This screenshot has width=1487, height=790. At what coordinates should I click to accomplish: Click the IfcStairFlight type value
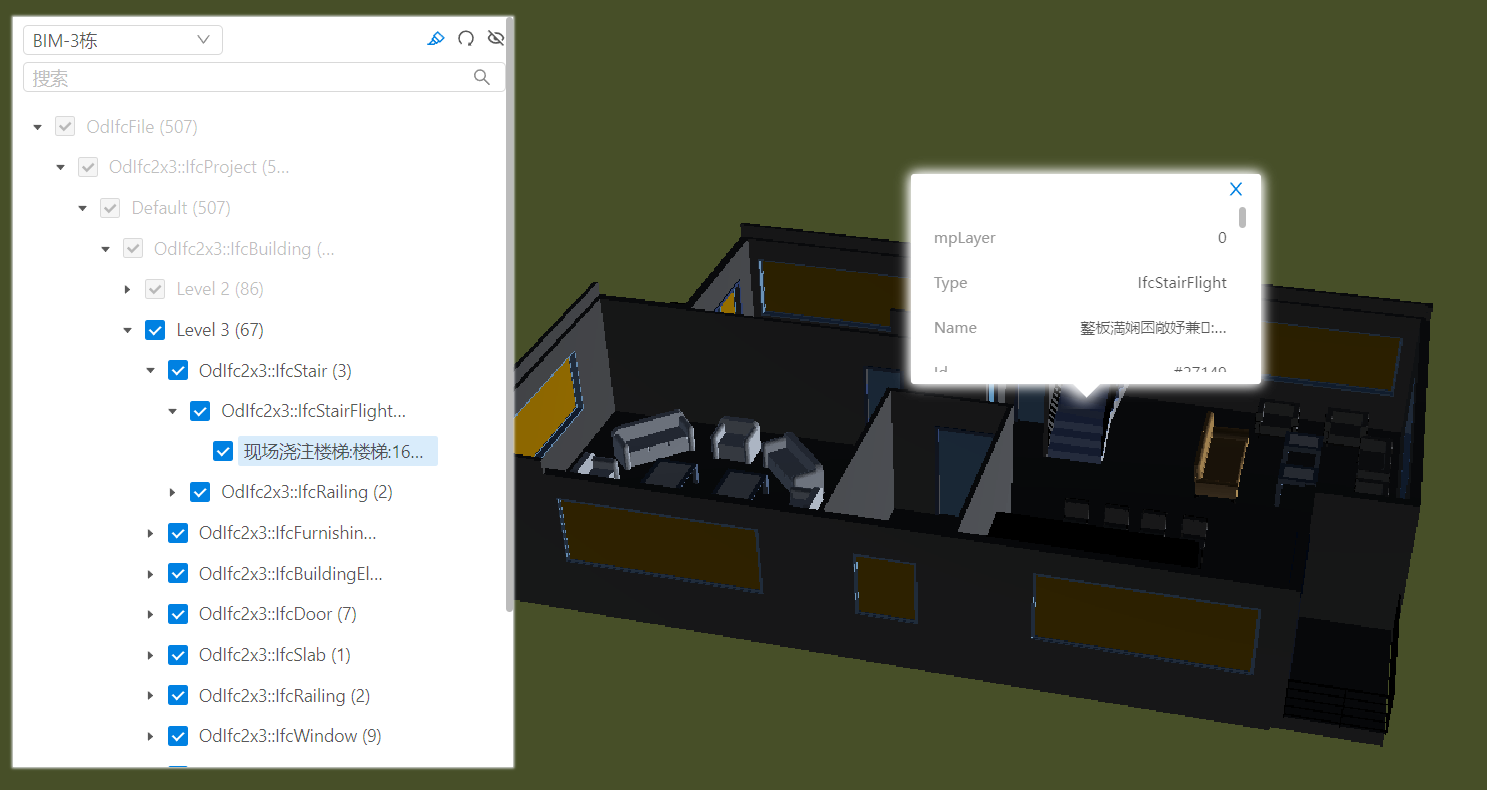pos(1181,283)
